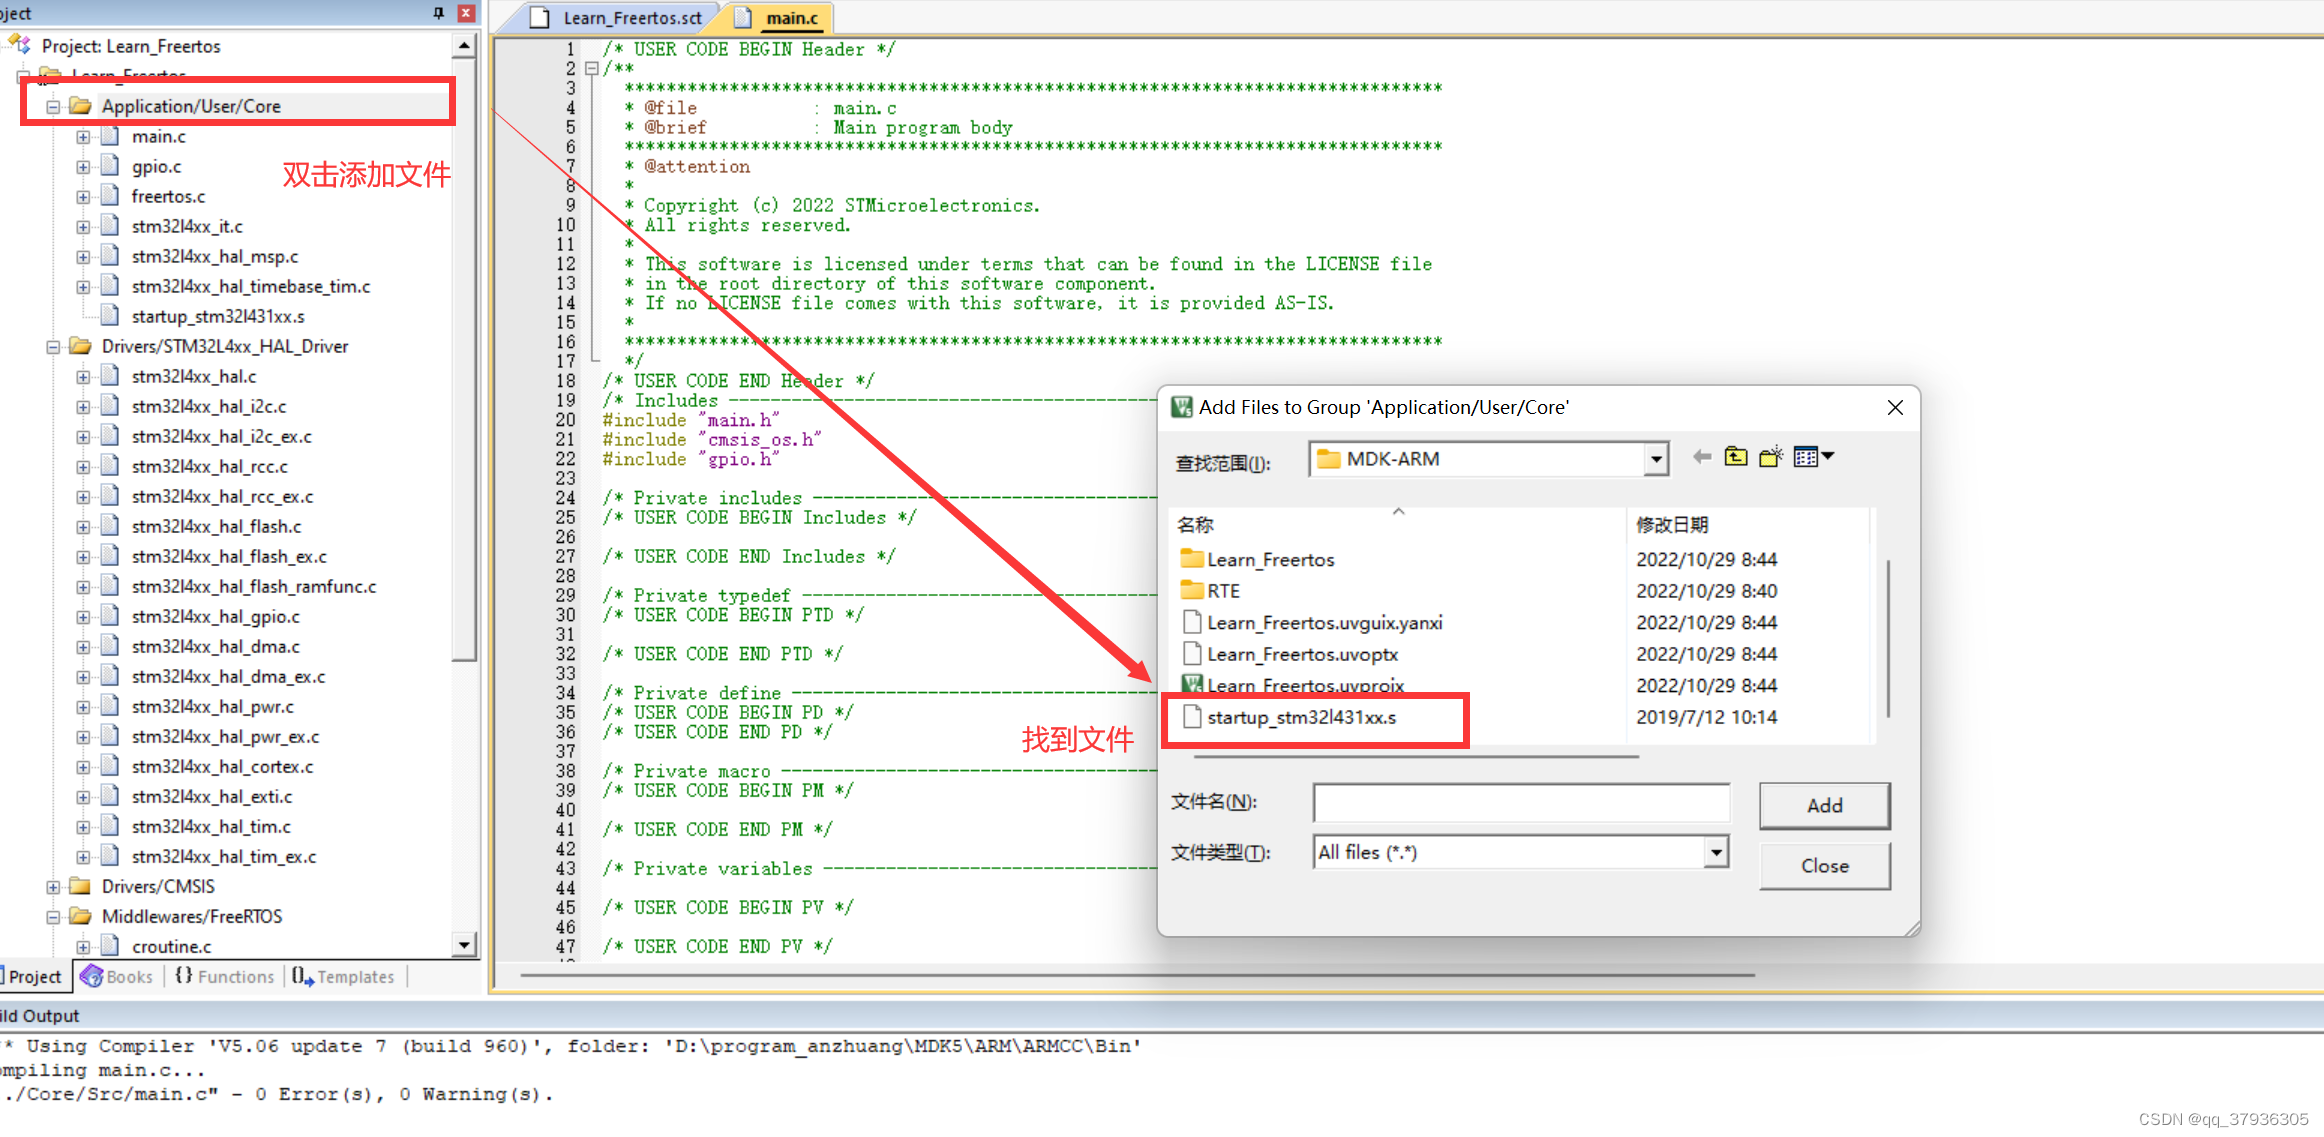This screenshot has width=2324, height=1137.
Task: Pin the Project panel with pushpin icon
Action: point(438,13)
